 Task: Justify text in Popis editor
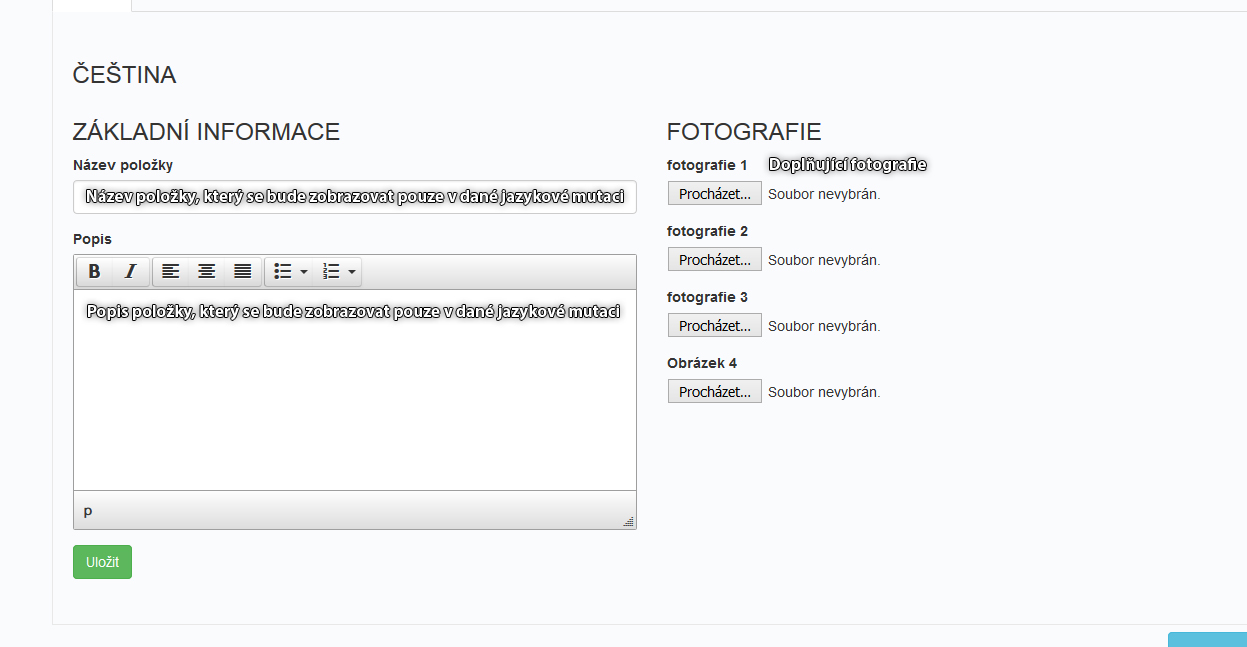click(x=243, y=272)
